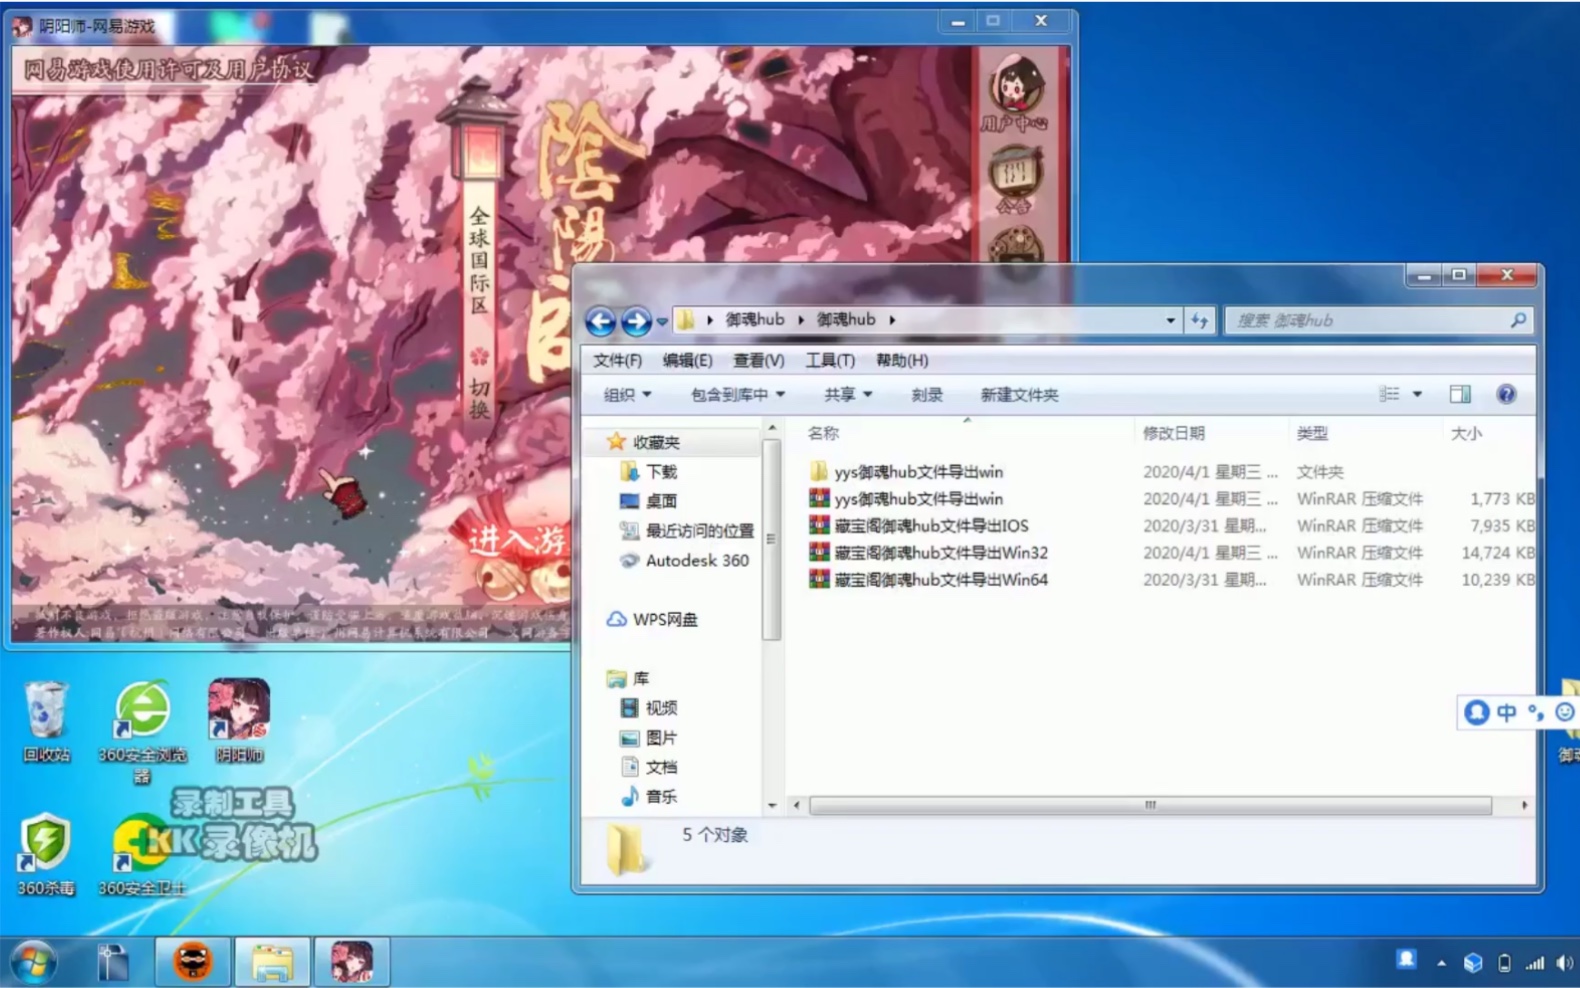Click the 阴阳师 game taskbar icon

click(x=351, y=963)
